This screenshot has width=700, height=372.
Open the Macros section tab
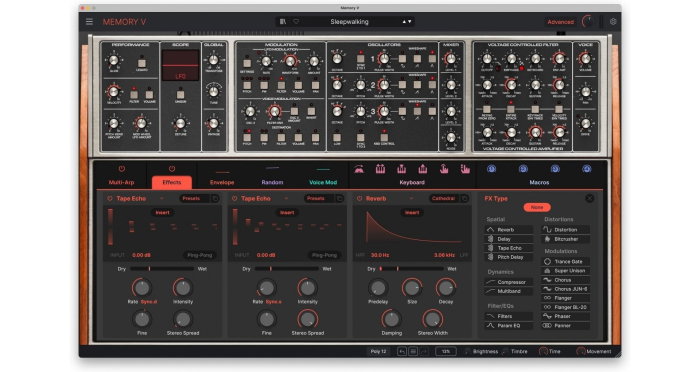(x=539, y=182)
